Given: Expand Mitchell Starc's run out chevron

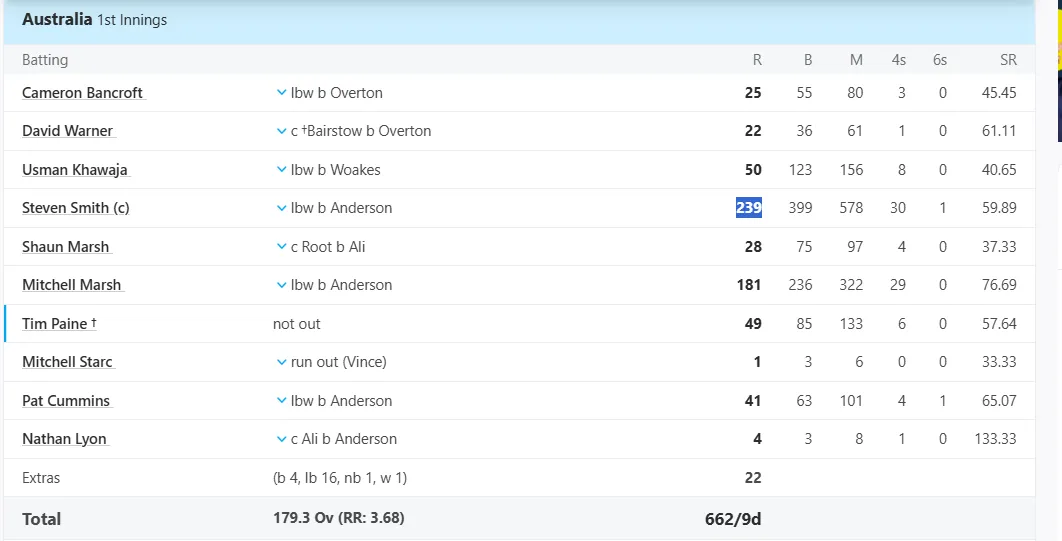Looking at the screenshot, I should click(281, 362).
